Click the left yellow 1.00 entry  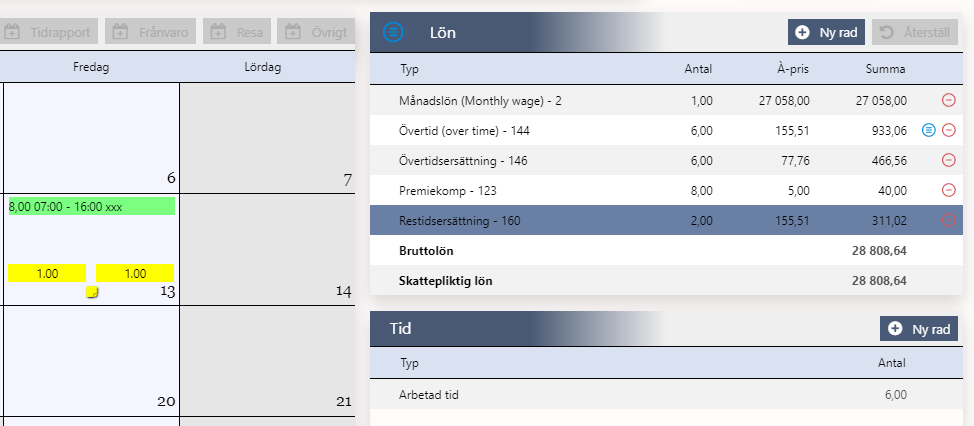point(46,273)
